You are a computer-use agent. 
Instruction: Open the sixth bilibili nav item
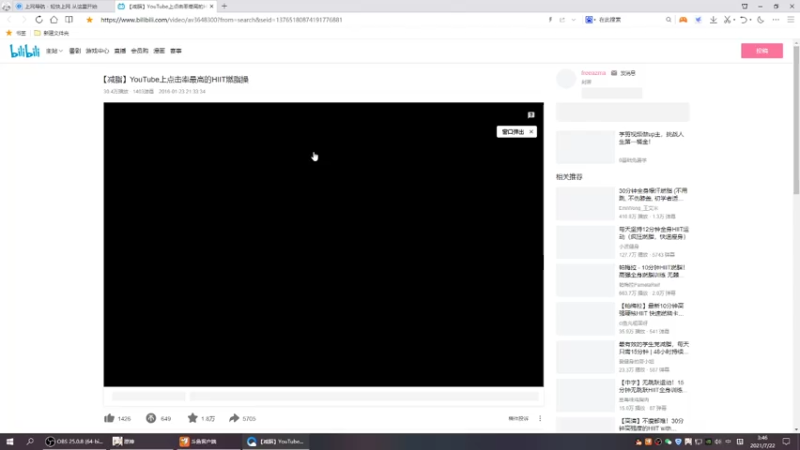[x=159, y=51]
